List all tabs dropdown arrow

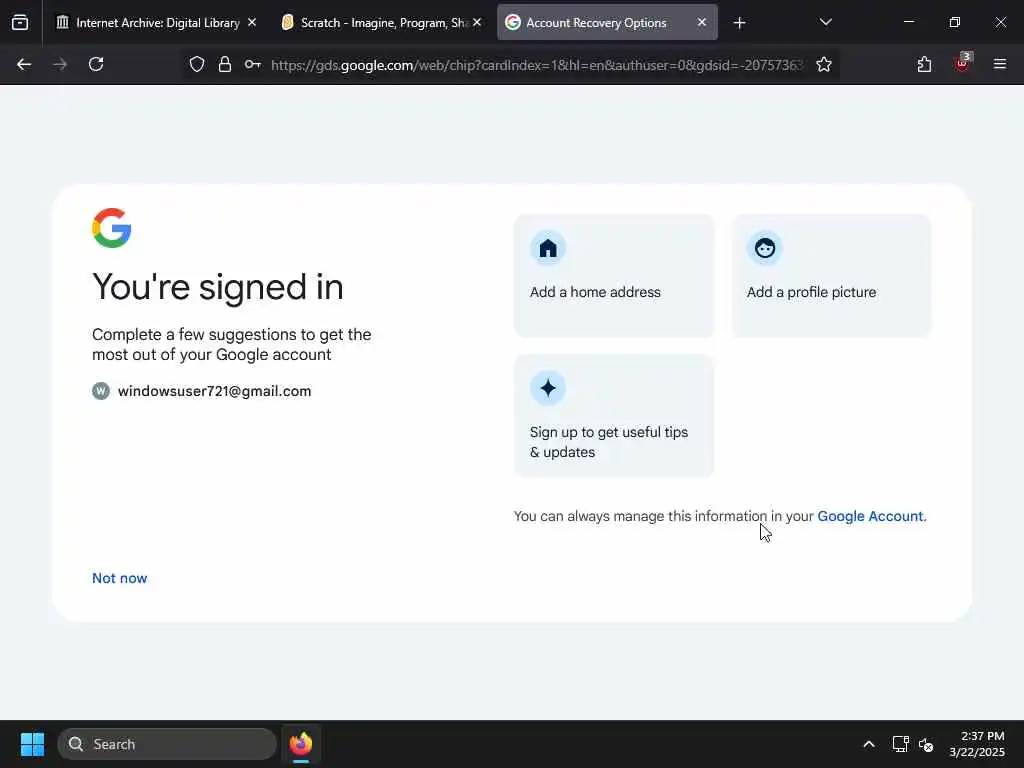point(825,22)
